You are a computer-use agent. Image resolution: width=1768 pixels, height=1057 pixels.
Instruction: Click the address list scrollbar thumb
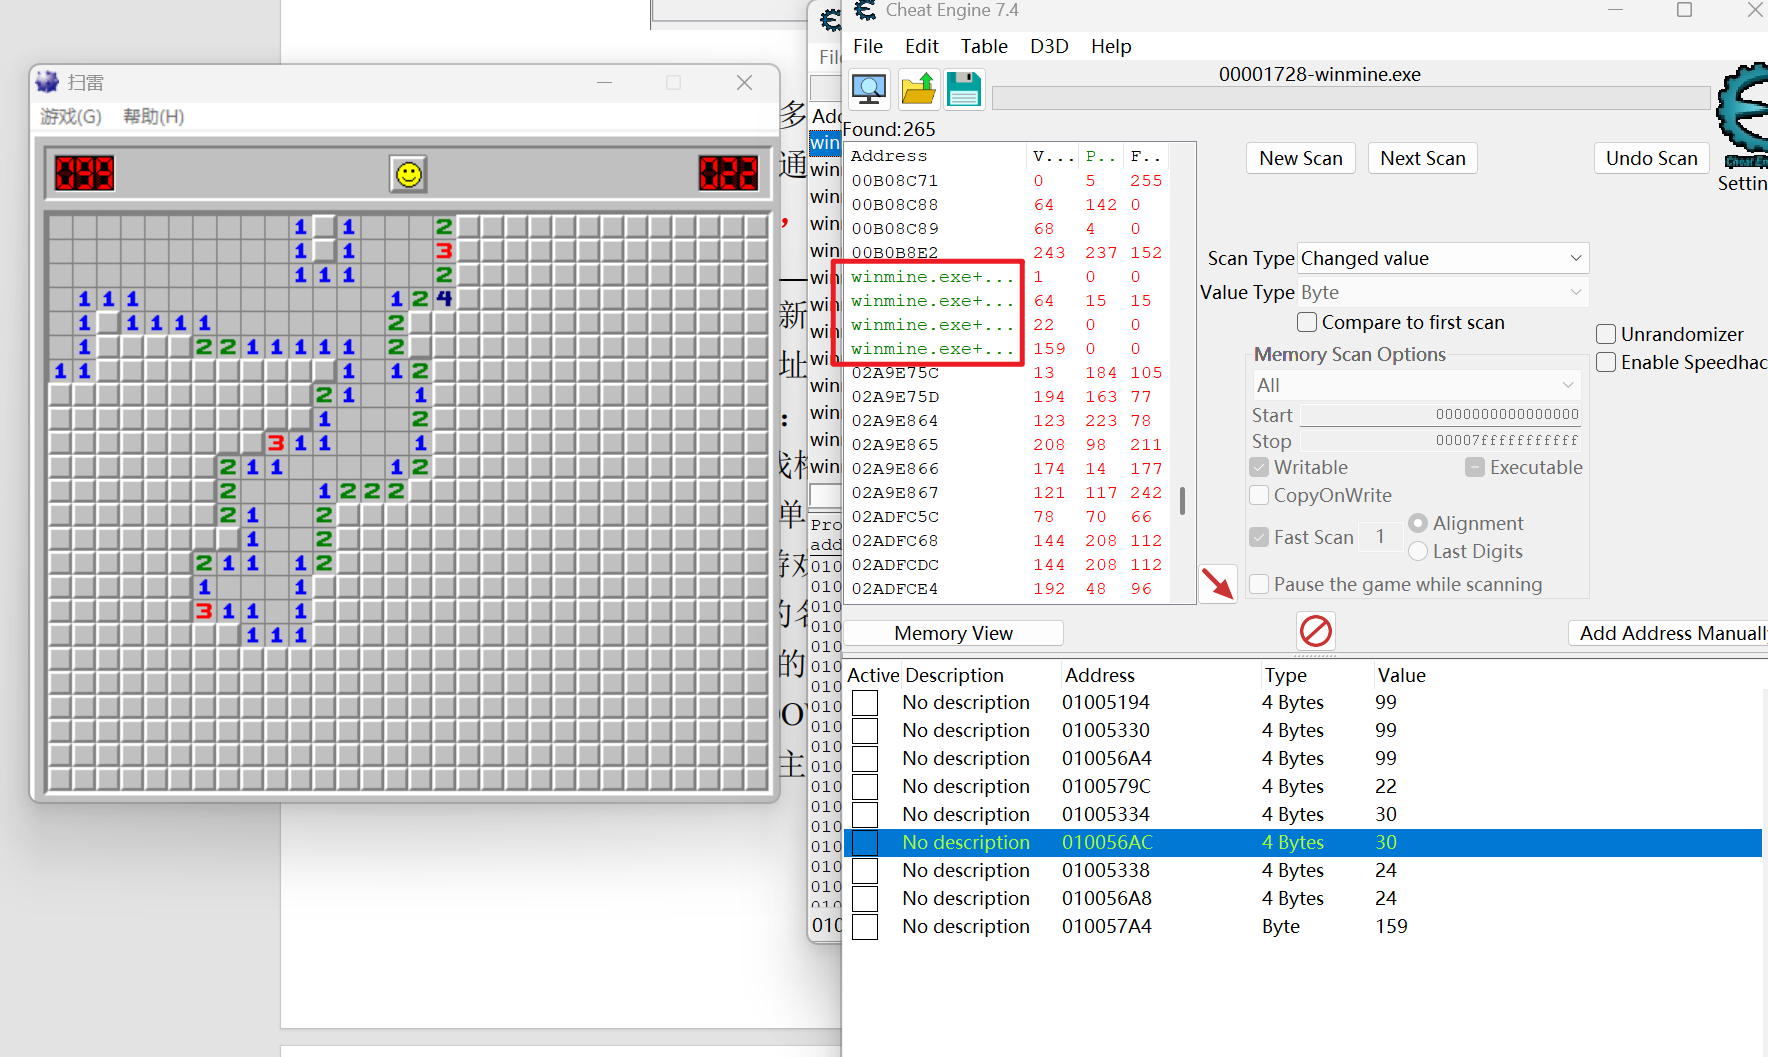point(1182,501)
